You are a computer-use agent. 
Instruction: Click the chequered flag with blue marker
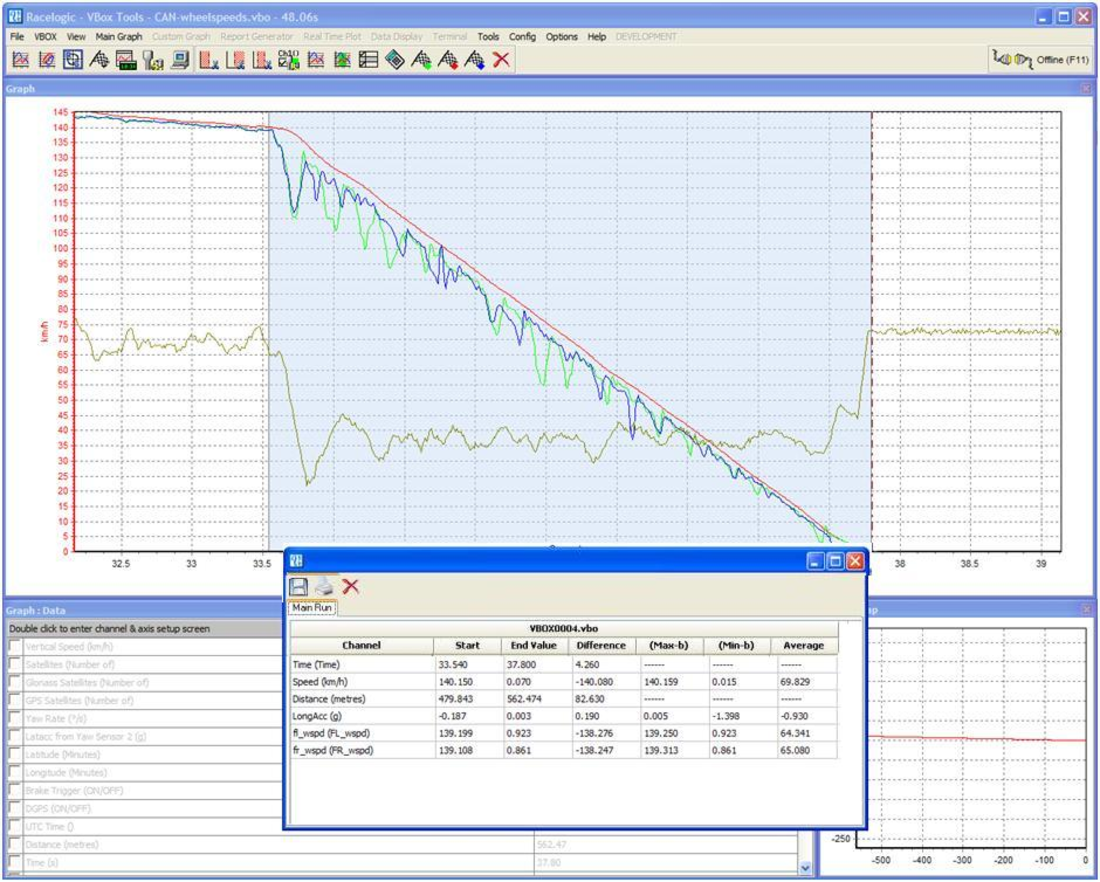click(x=475, y=60)
